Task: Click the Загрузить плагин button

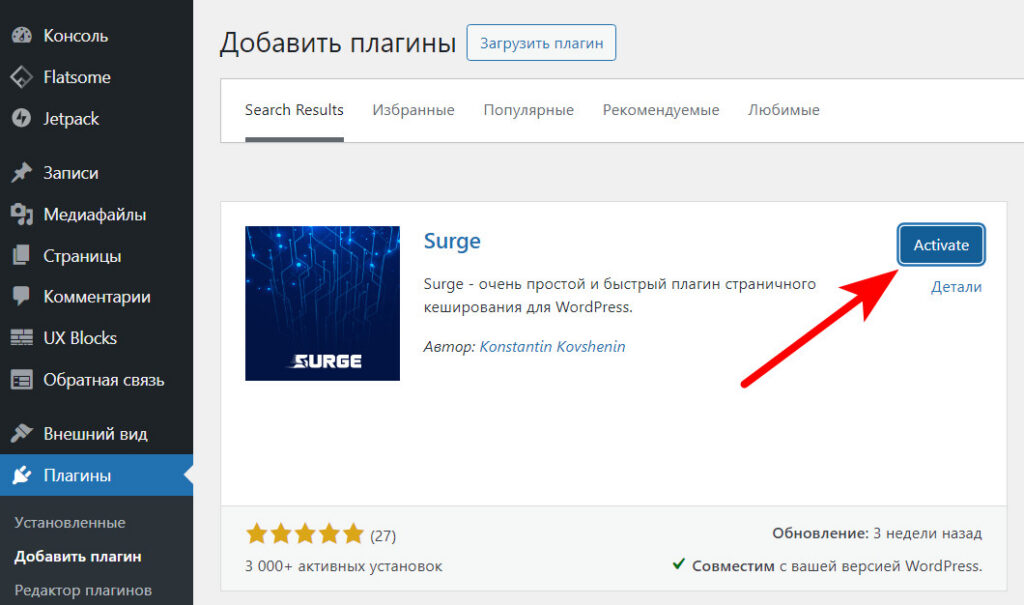Action: click(x=541, y=43)
